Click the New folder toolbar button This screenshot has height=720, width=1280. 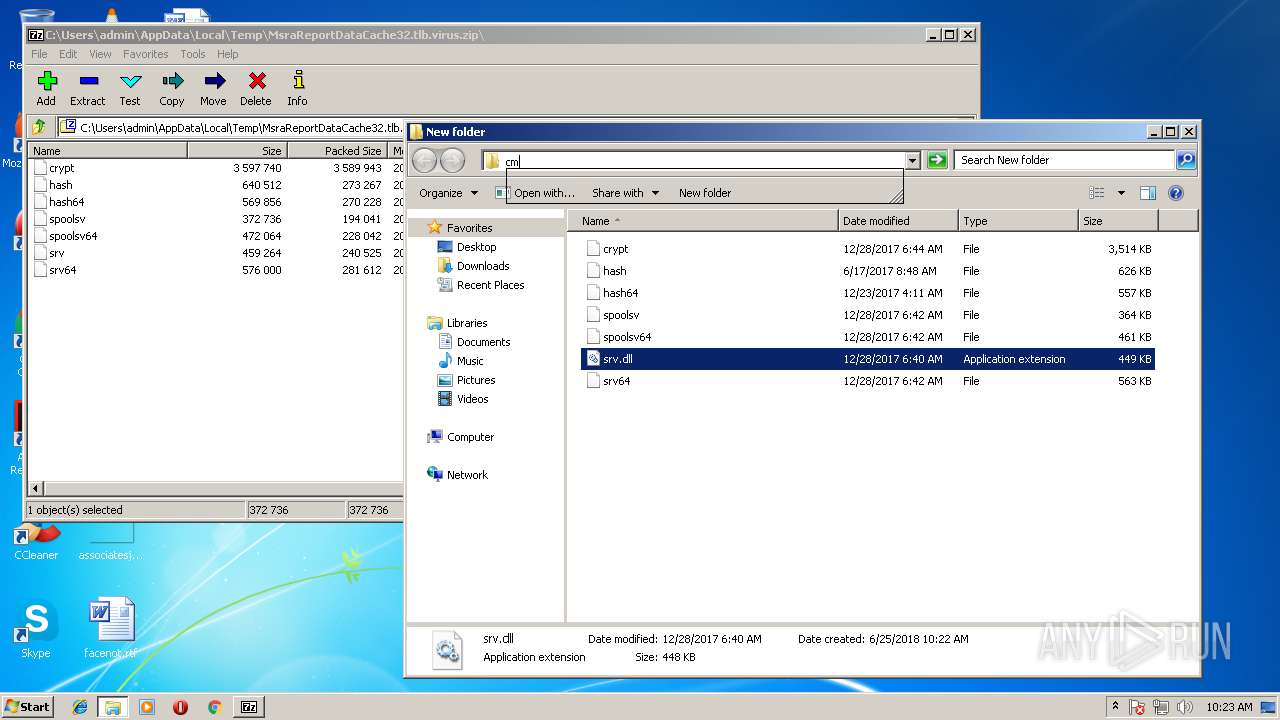coord(705,193)
